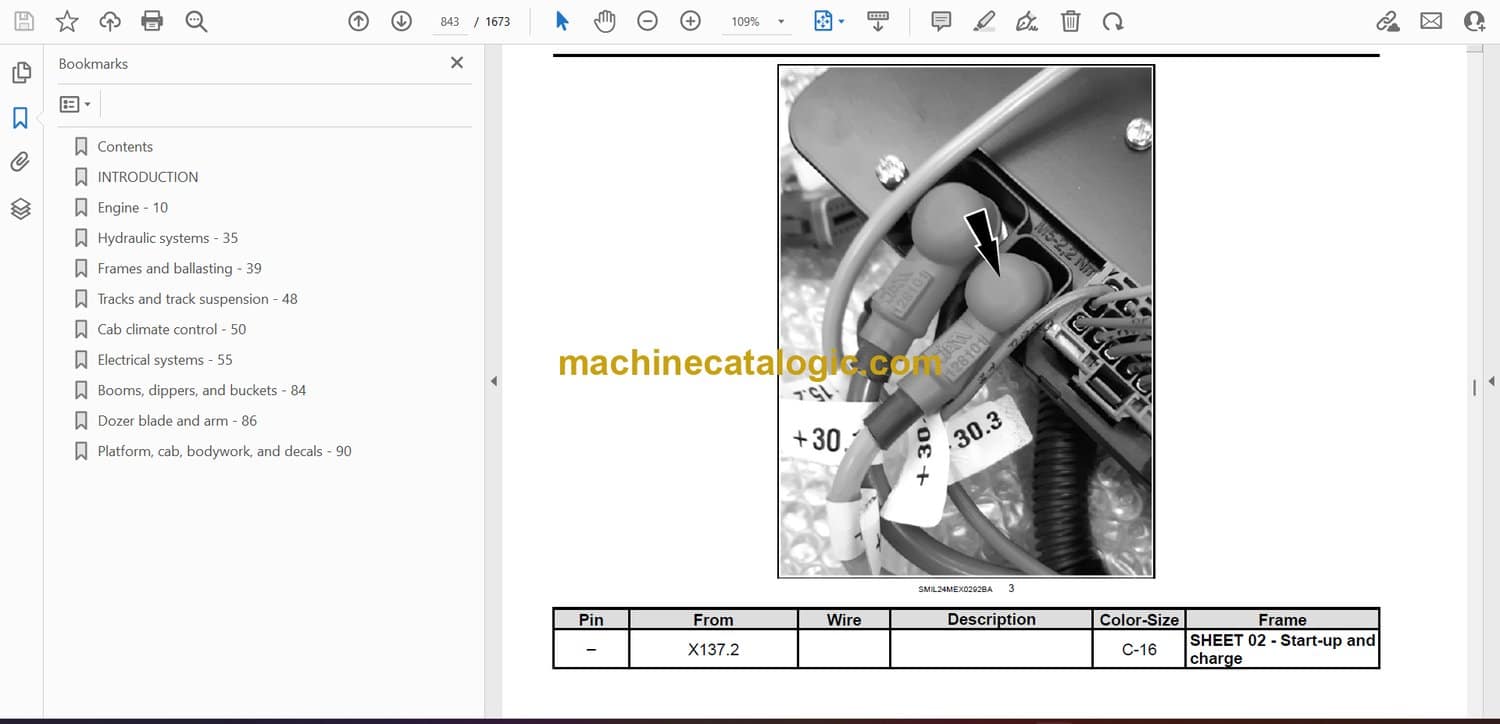Send file by email envelope icon
1500x724 pixels.
pos(1431,21)
